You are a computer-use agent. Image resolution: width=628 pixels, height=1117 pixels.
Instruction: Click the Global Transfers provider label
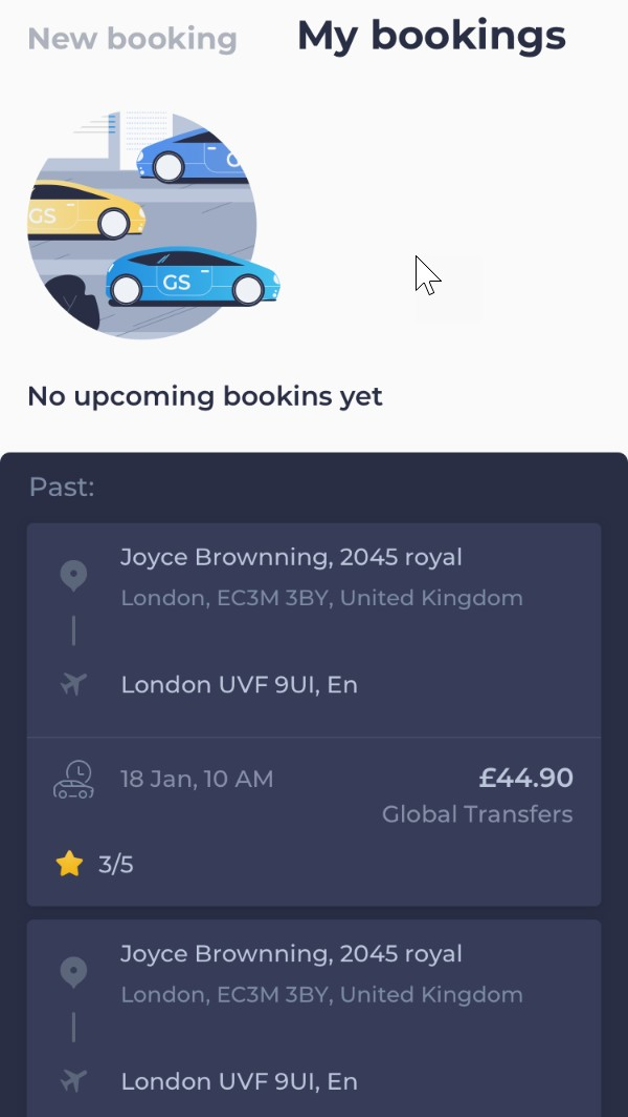click(x=477, y=814)
